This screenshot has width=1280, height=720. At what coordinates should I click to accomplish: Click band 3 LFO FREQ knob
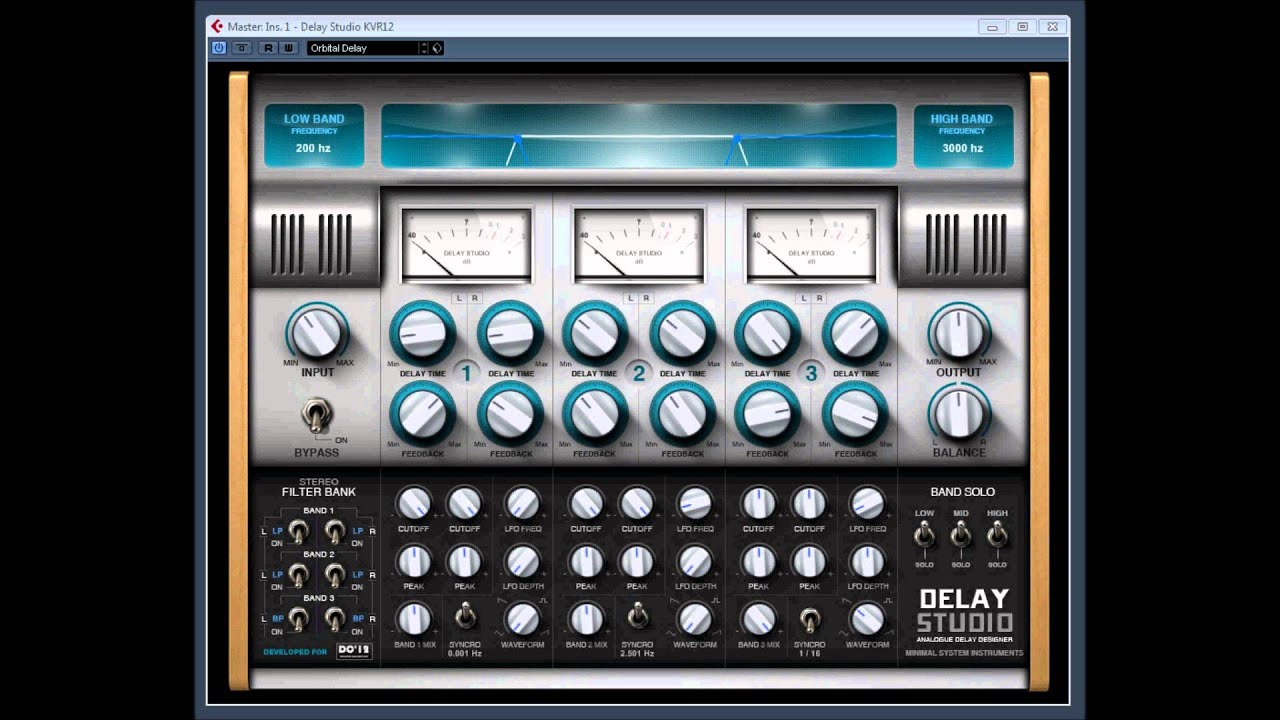pyautogui.click(x=867, y=503)
